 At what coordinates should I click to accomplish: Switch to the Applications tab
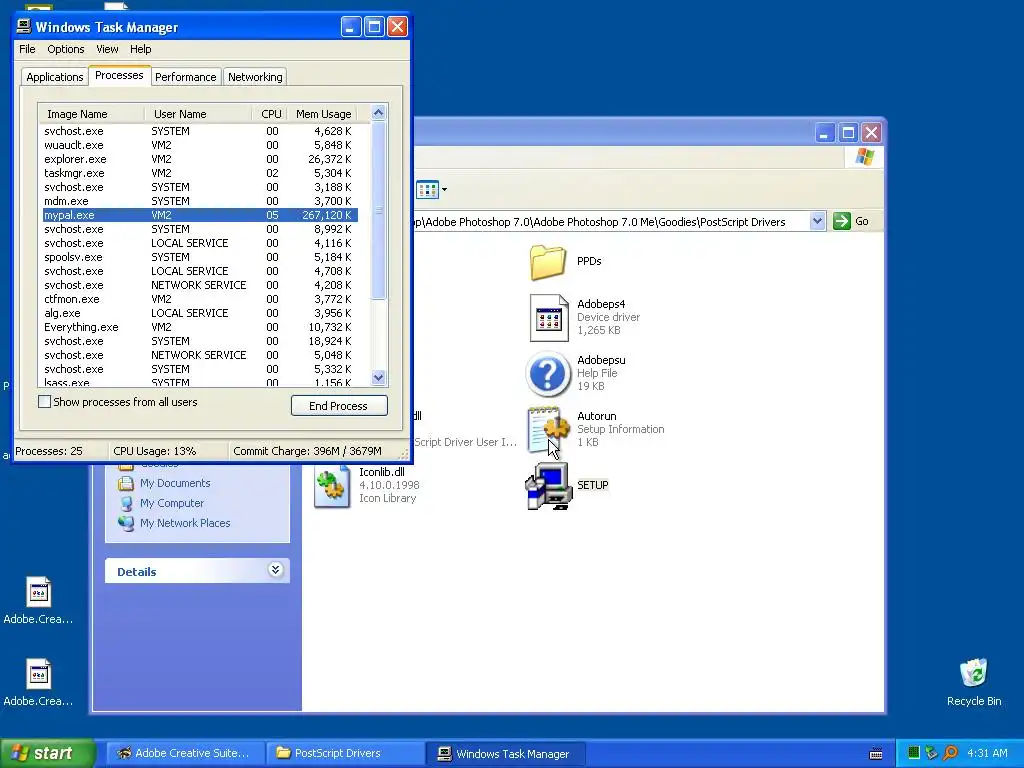[55, 77]
